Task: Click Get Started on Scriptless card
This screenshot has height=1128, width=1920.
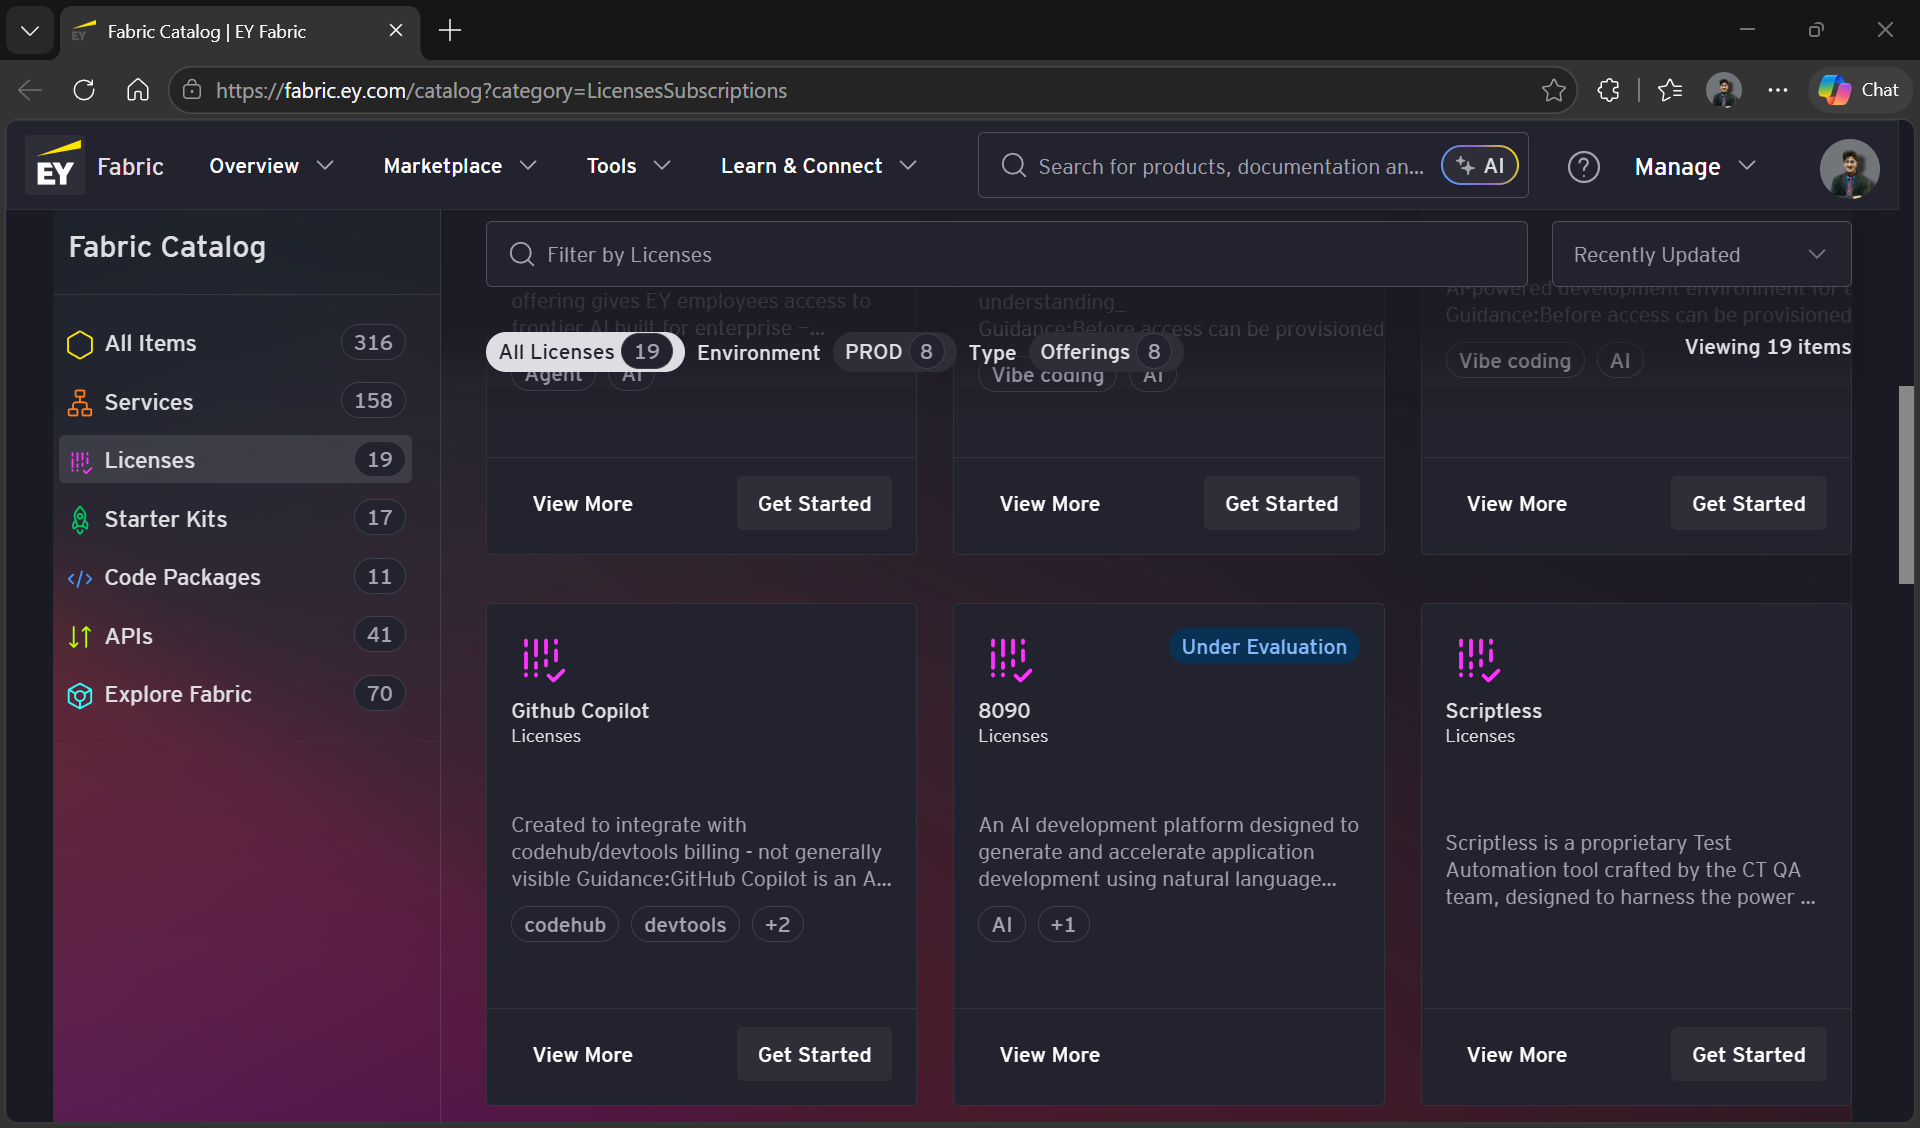Action: pyautogui.click(x=1748, y=1055)
